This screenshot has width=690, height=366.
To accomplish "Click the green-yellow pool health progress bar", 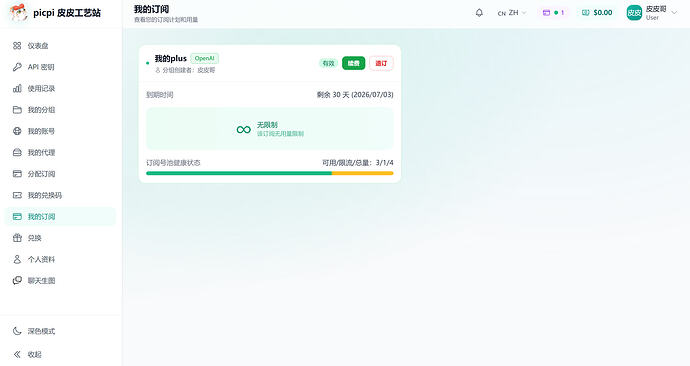I will point(270,173).
